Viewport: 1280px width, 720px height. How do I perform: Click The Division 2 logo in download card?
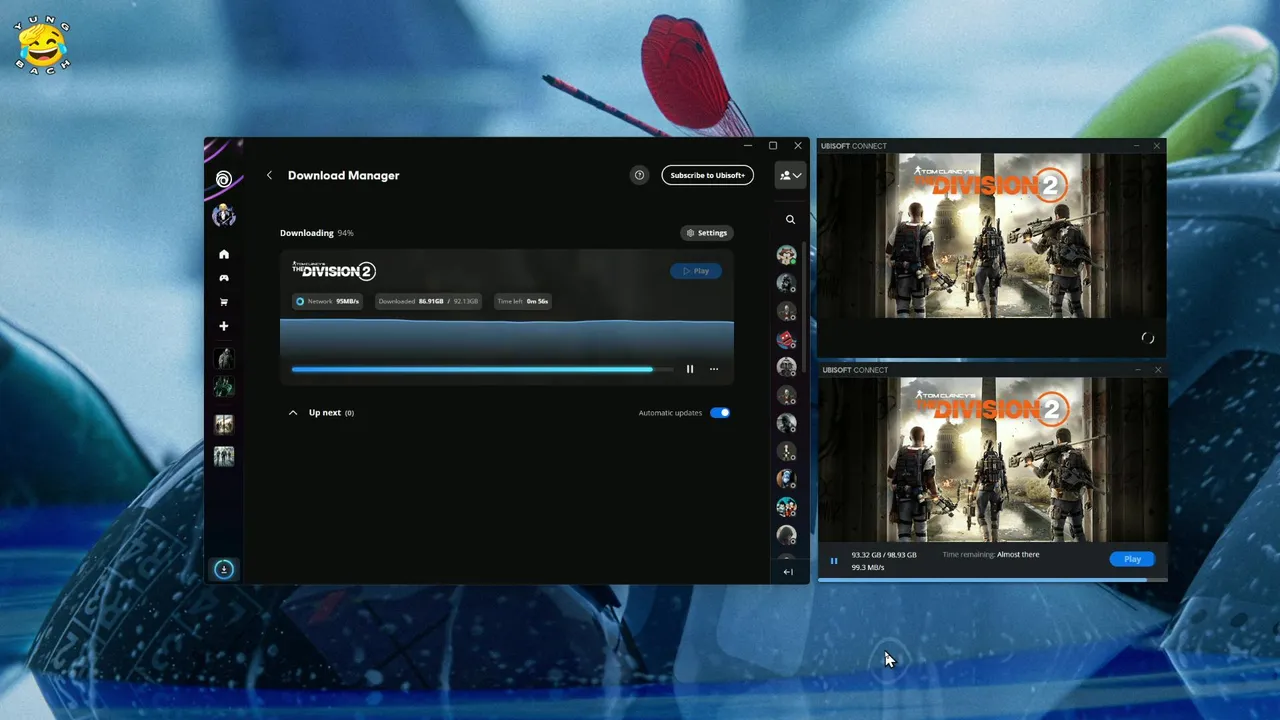[334, 270]
